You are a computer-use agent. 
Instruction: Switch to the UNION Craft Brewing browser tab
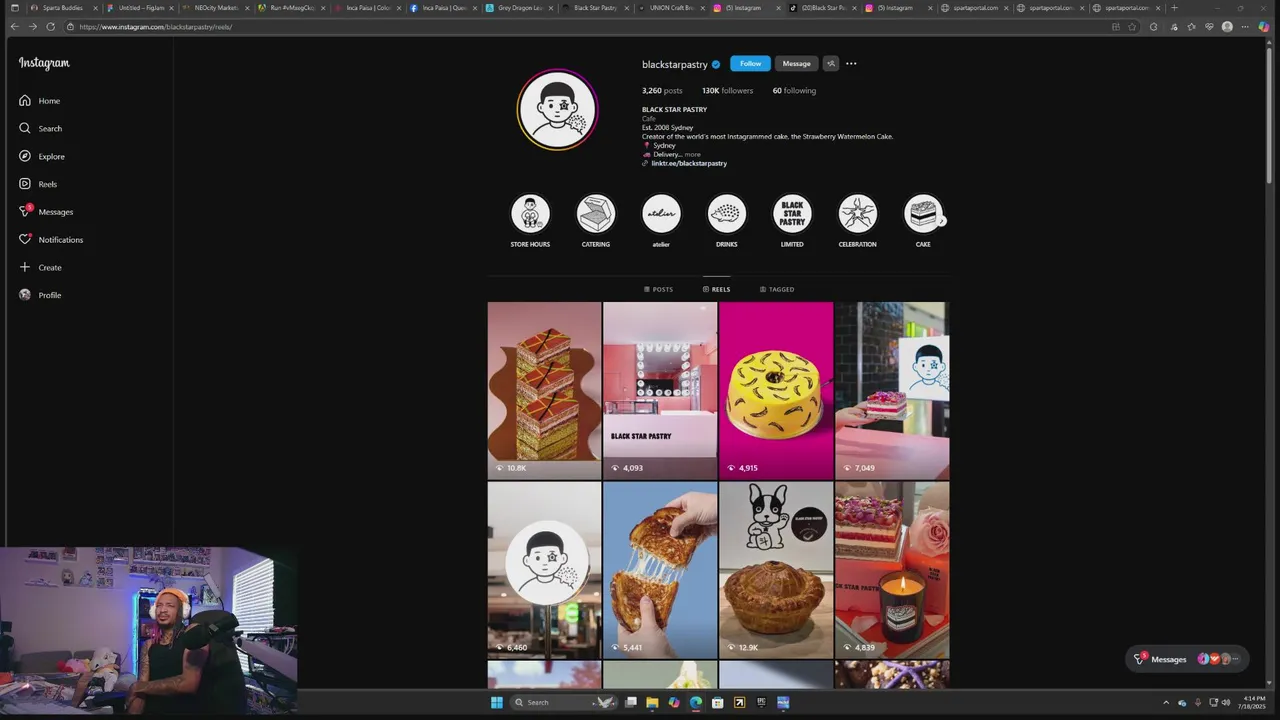pyautogui.click(x=671, y=8)
